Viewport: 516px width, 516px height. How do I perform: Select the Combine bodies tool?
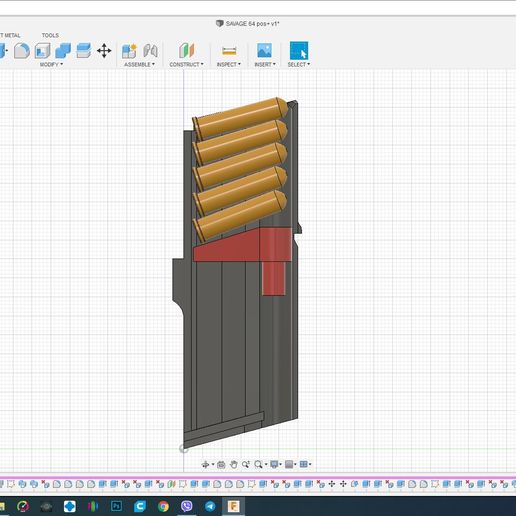coord(63,51)
